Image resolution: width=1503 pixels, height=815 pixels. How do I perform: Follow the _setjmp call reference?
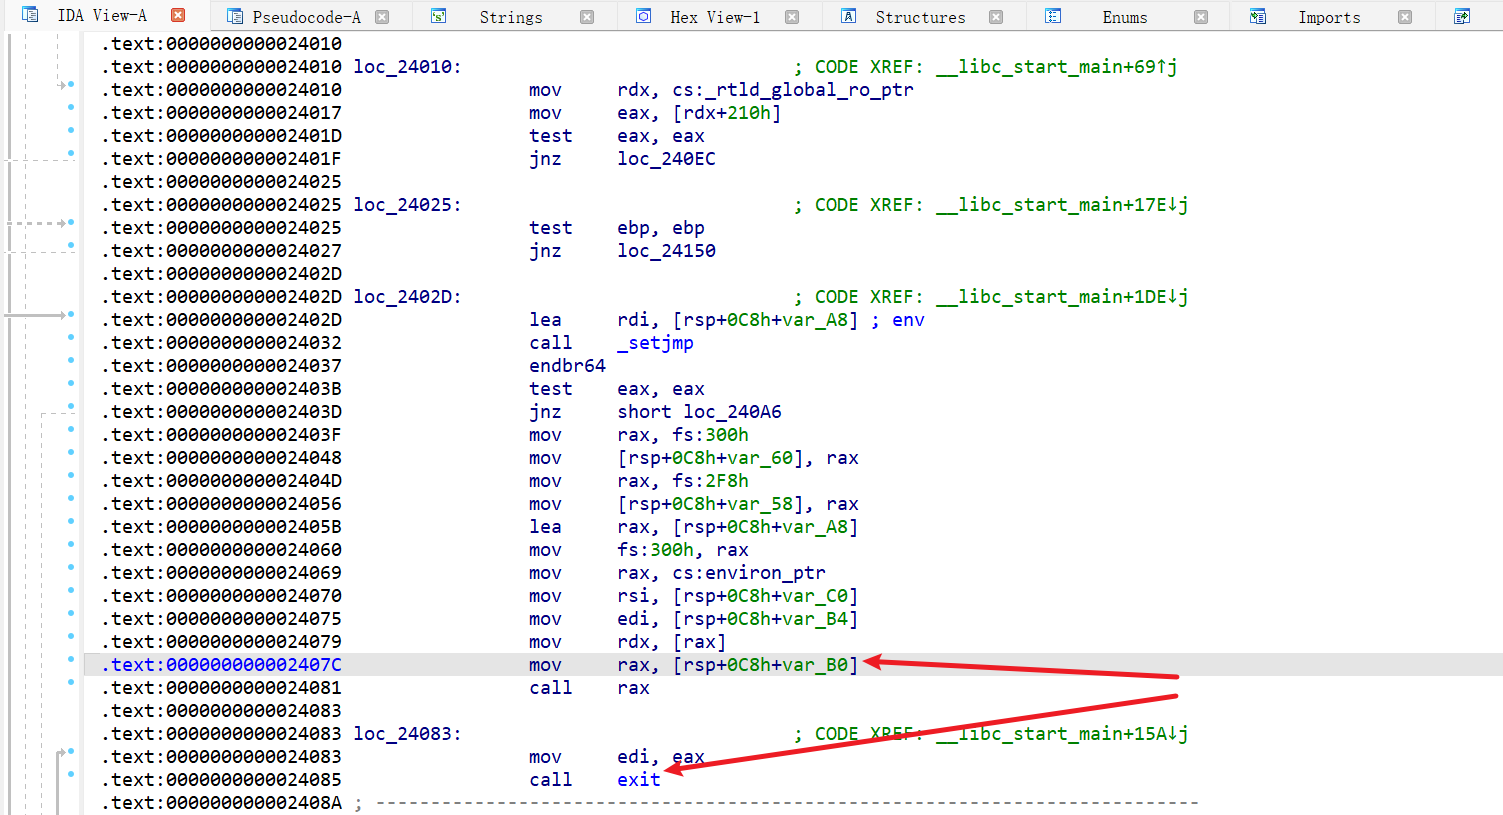pyautogui.click(x=655, y=343)
